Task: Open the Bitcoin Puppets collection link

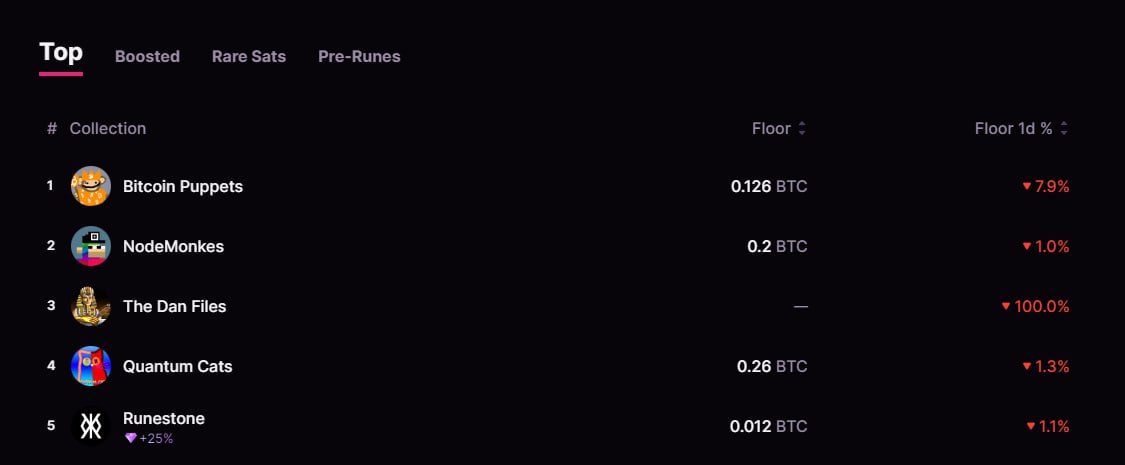Action: coord(183,187)
